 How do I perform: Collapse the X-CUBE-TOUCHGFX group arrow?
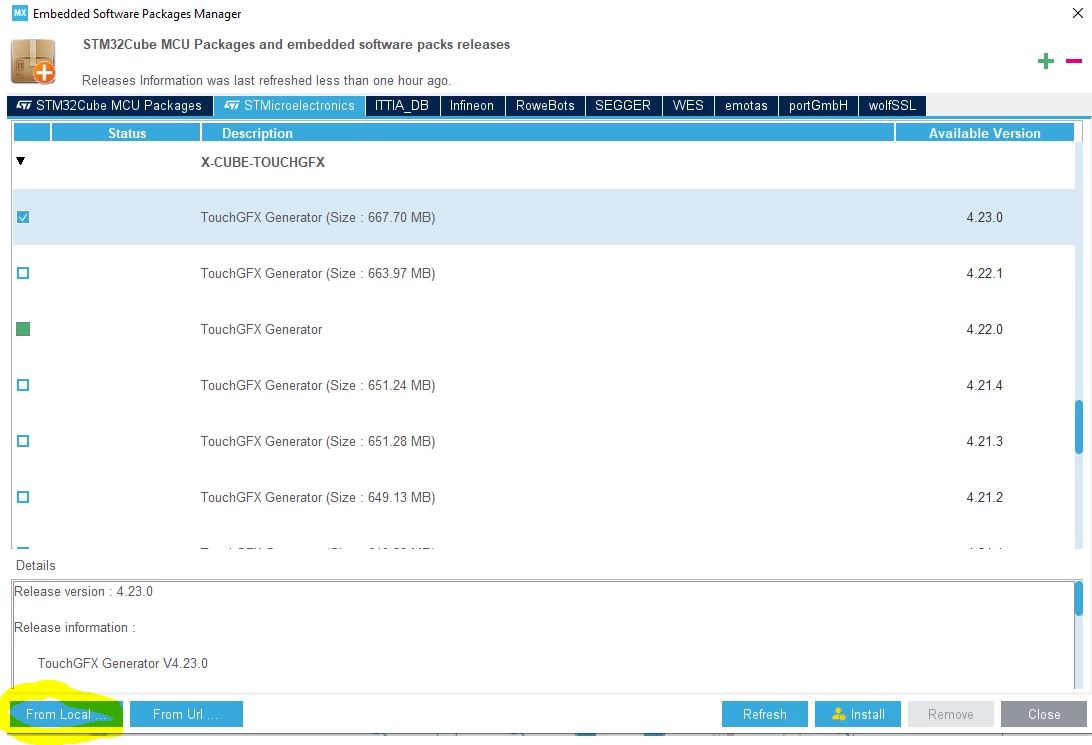[x=21, y=161]
